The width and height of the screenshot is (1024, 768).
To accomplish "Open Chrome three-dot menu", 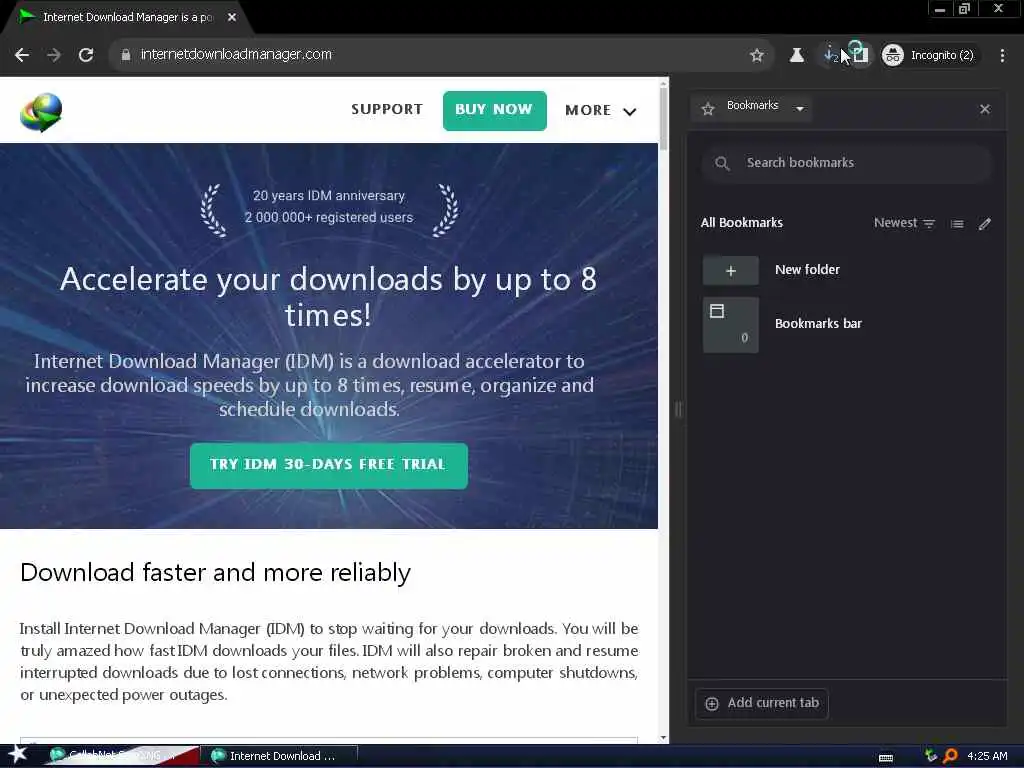I will click(x=1002, y=56).
